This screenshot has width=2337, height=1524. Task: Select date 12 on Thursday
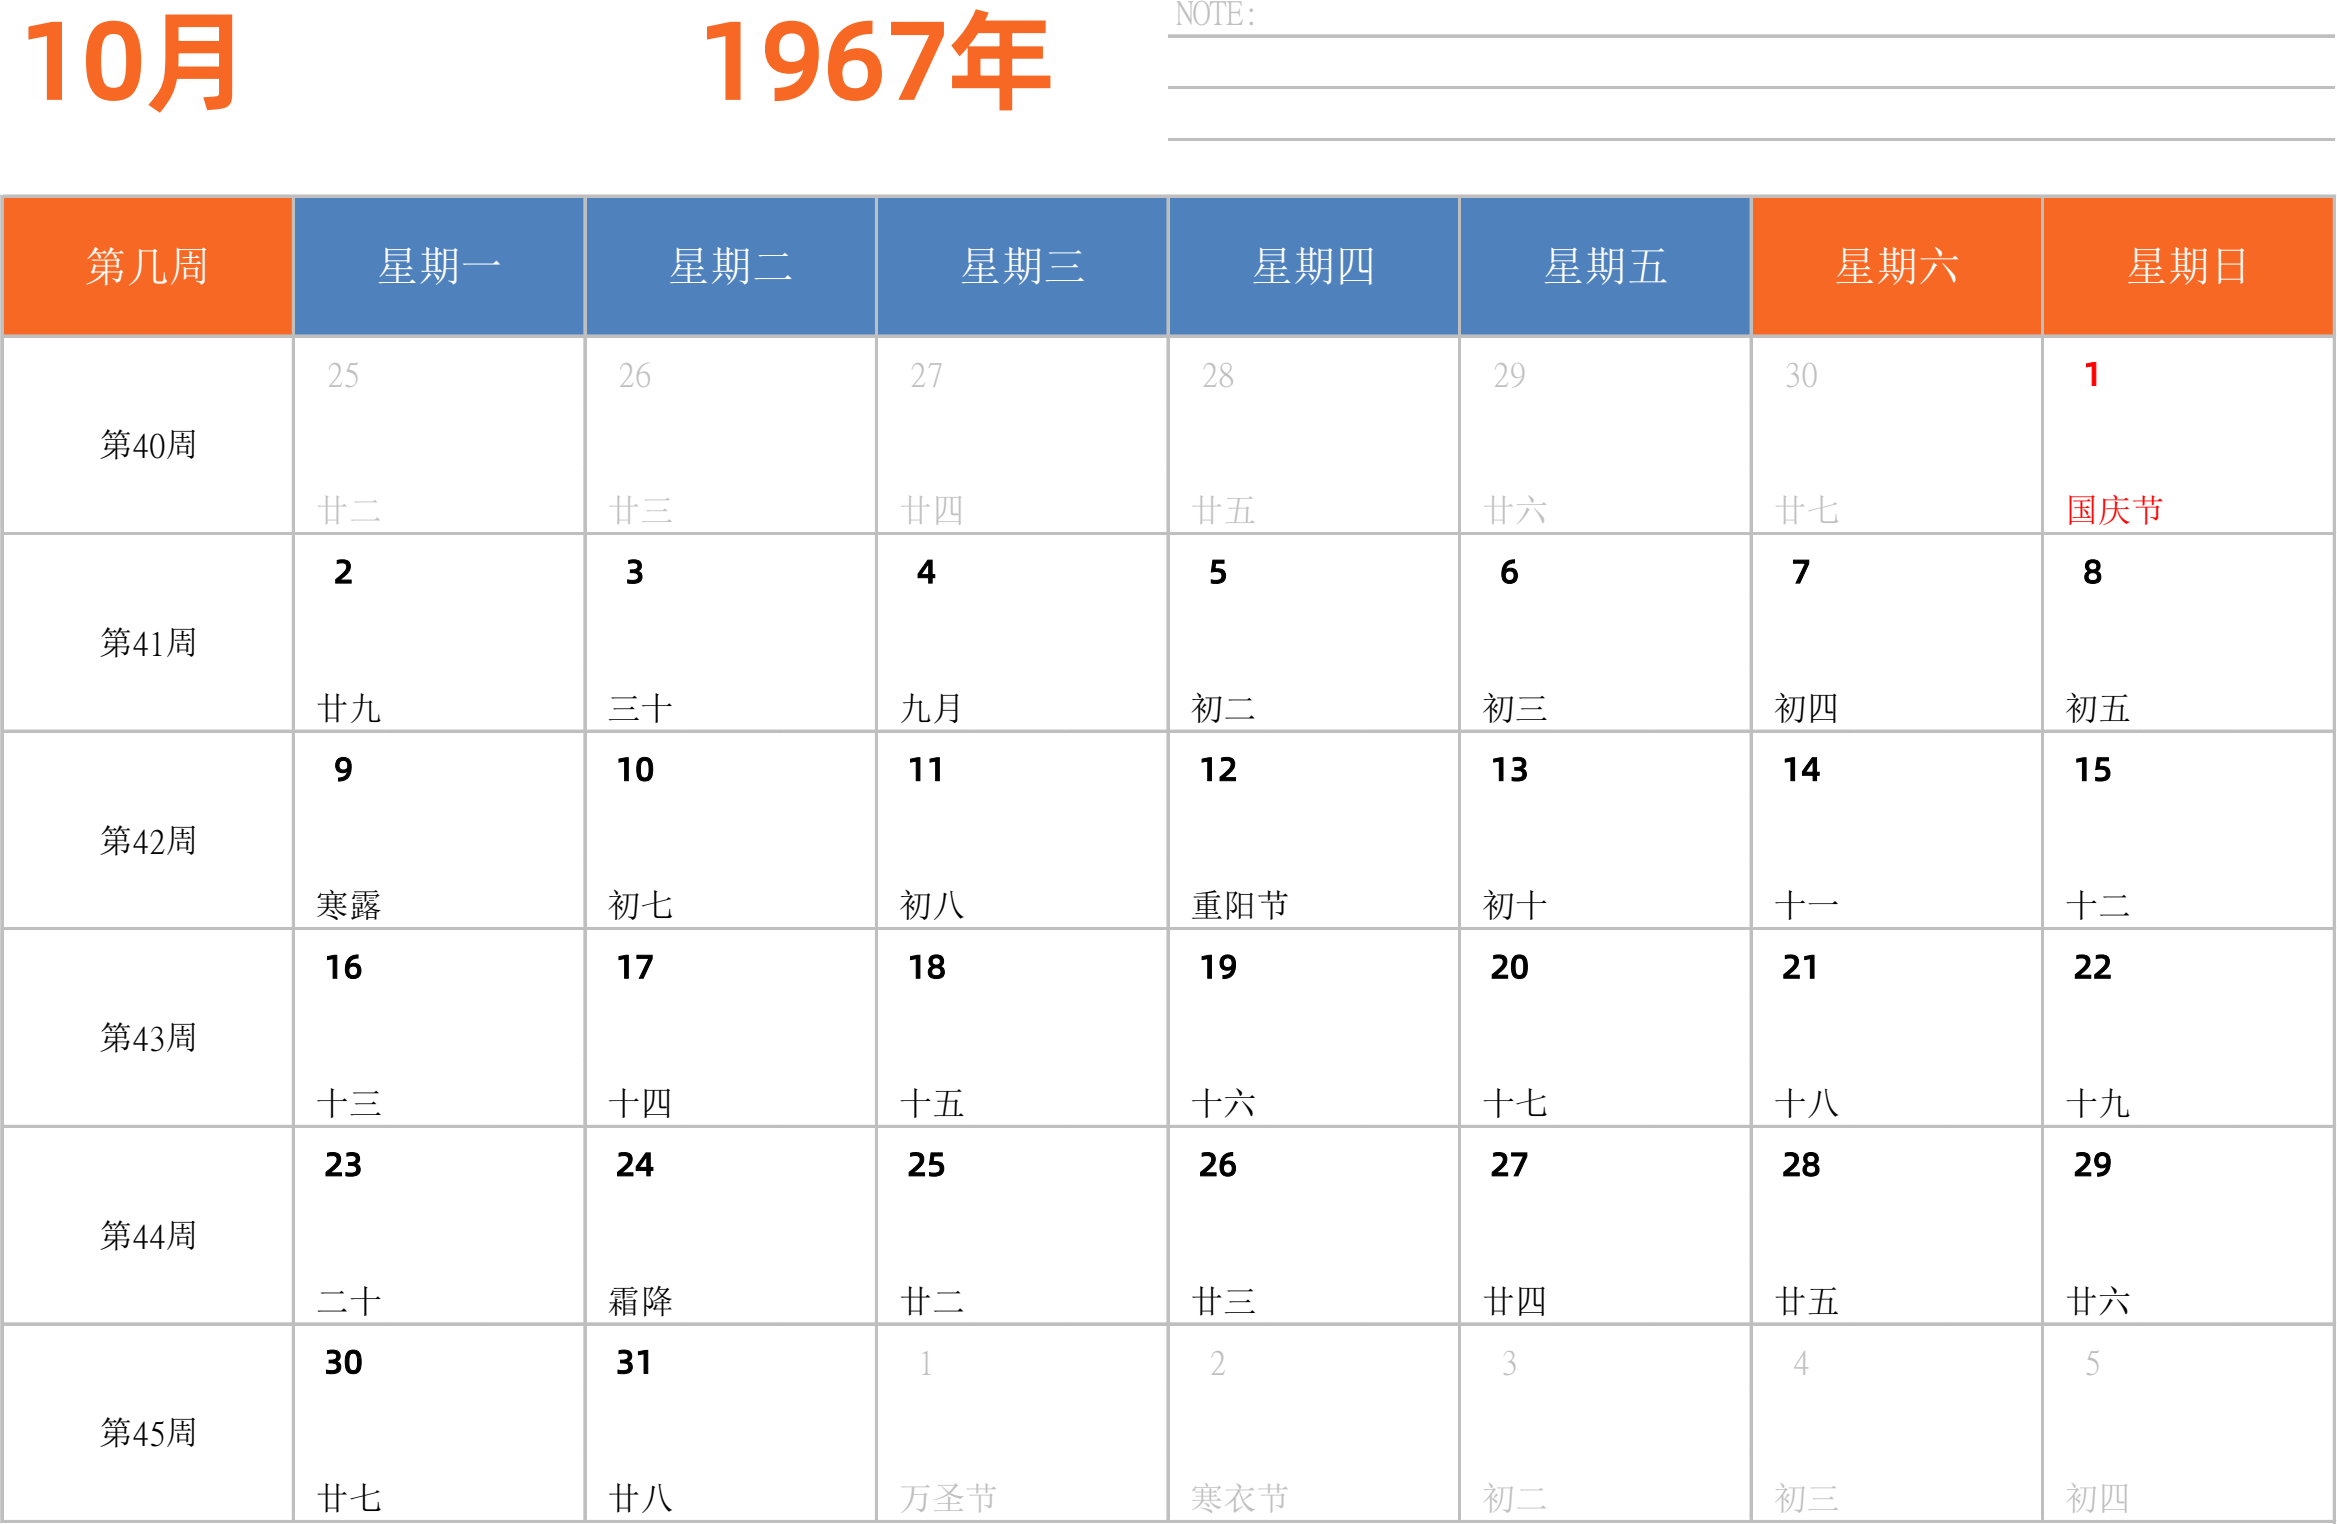coord(1218,770)
